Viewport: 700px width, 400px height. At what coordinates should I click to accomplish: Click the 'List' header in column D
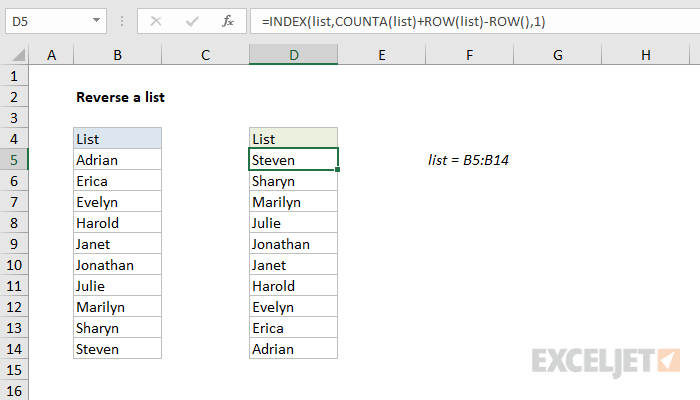point(293,139)
